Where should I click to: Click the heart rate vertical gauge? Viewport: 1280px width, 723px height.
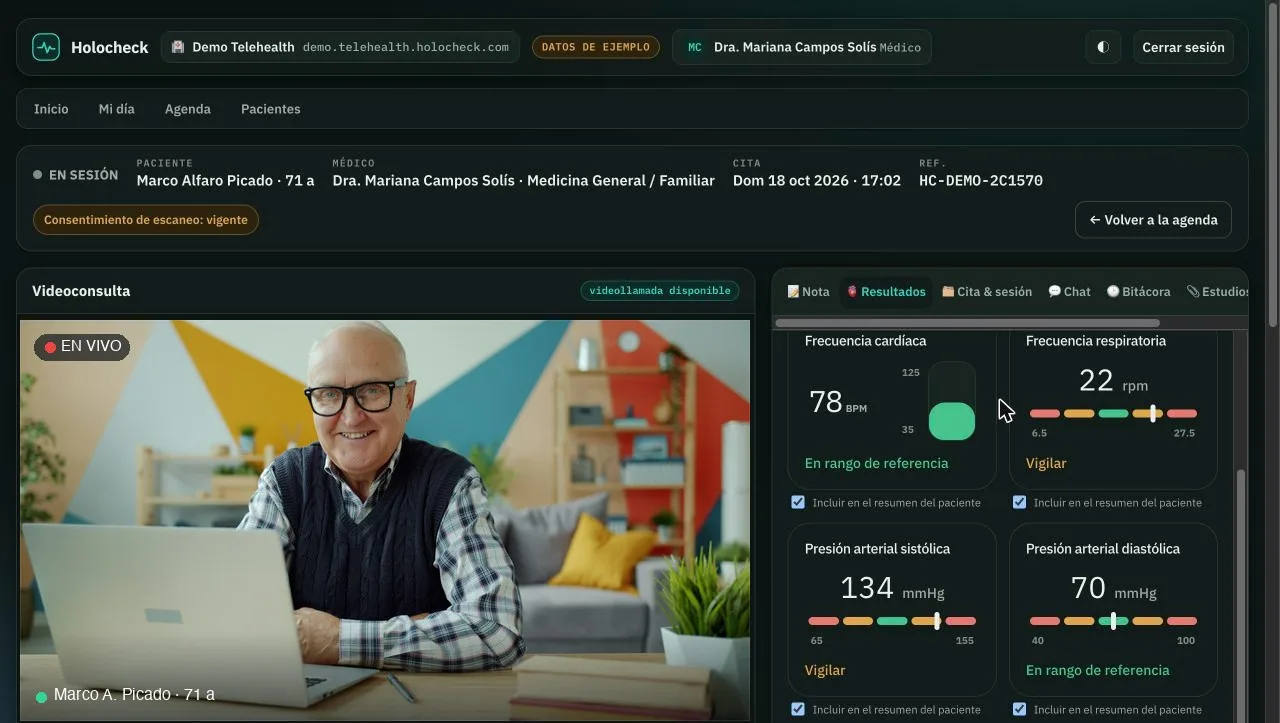(x=952, y=401)
